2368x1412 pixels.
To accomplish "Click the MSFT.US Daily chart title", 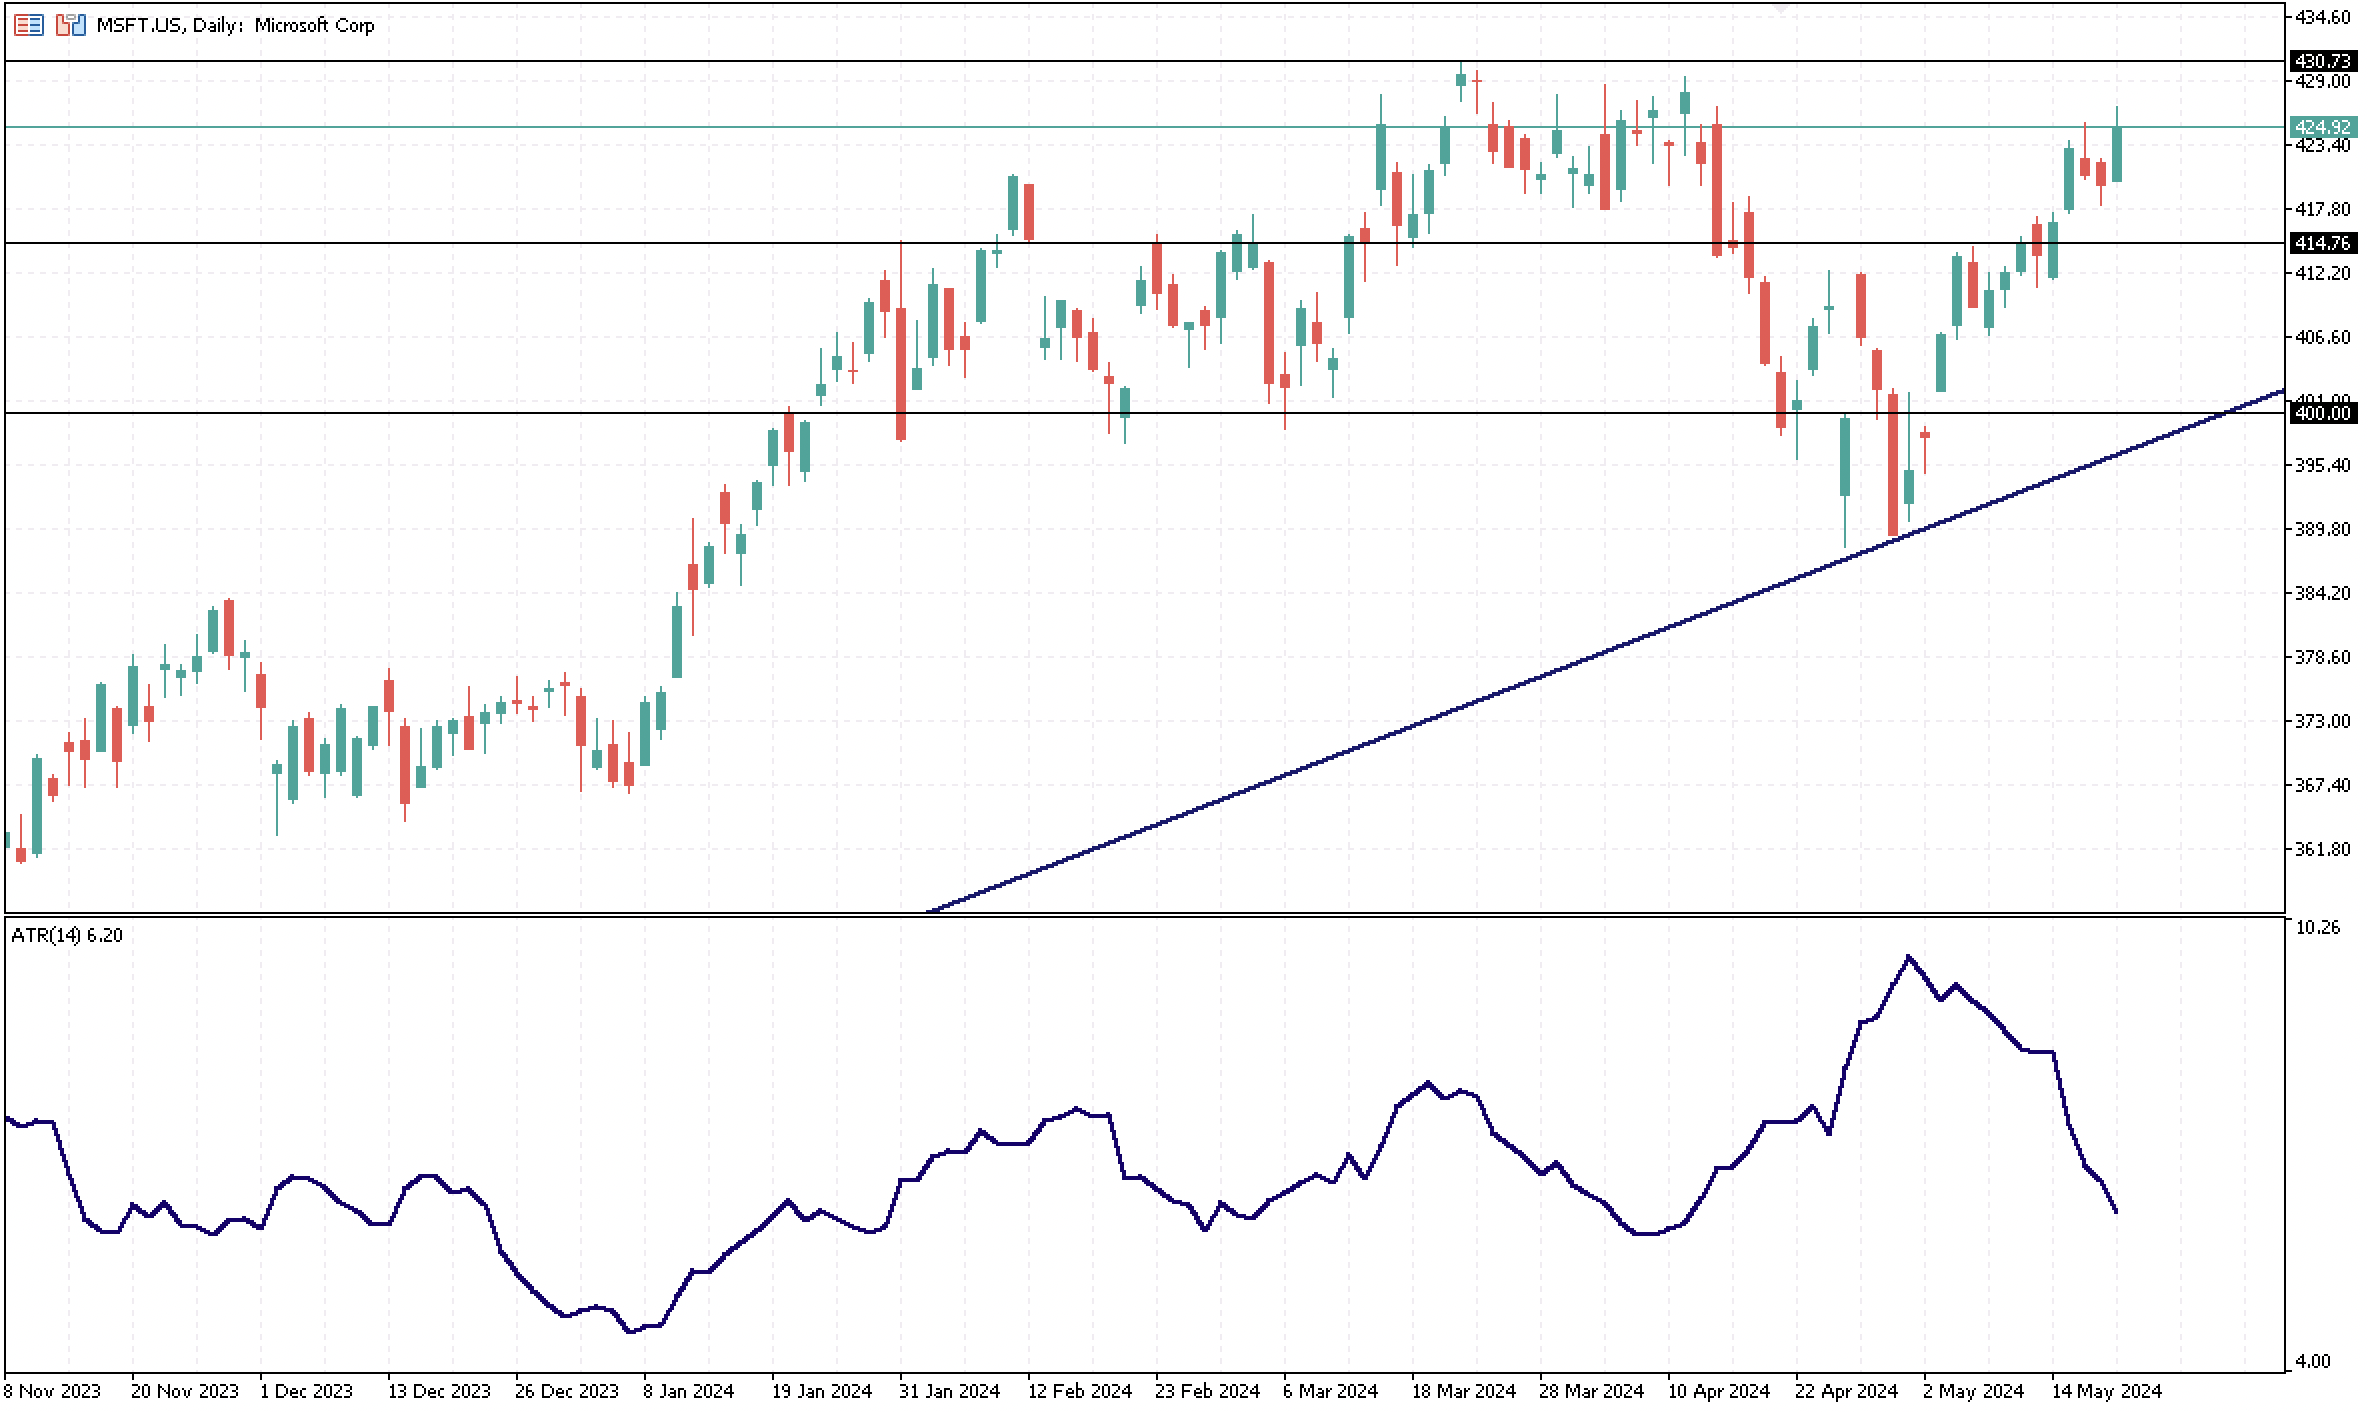I will click(235, 25).
